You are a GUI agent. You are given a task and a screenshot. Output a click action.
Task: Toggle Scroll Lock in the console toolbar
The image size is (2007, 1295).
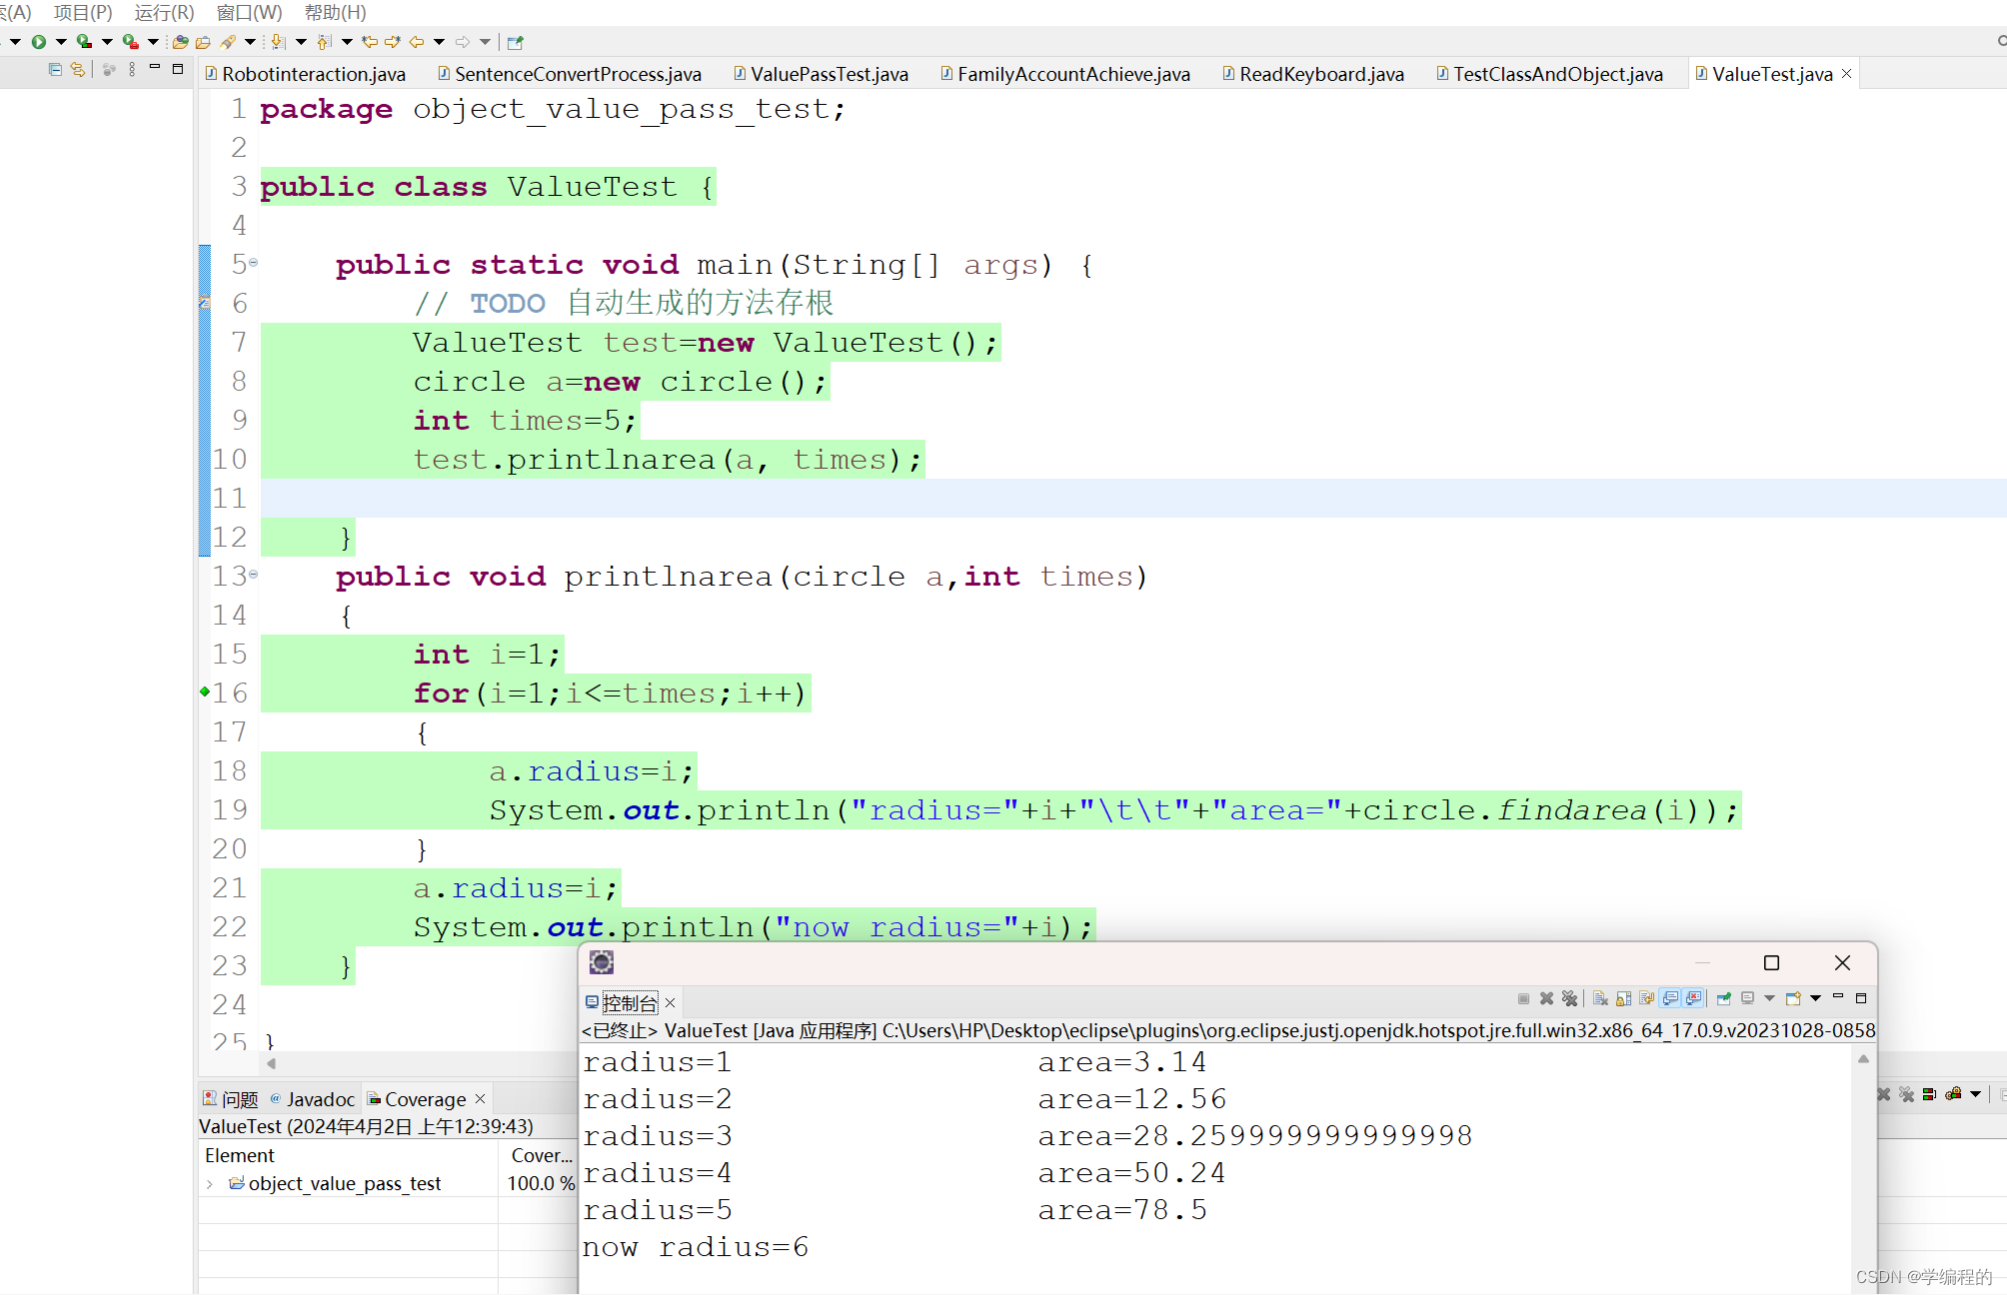tap(1623, 998)
